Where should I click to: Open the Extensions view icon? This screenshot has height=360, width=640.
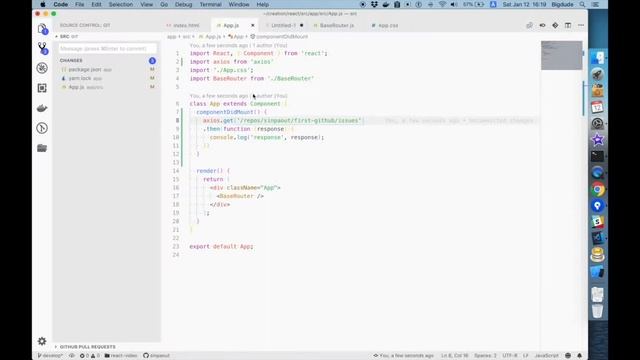point(42,88)
